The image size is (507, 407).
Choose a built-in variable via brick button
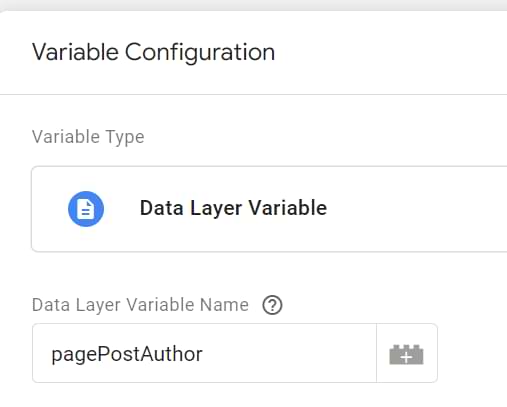point(407,353)
